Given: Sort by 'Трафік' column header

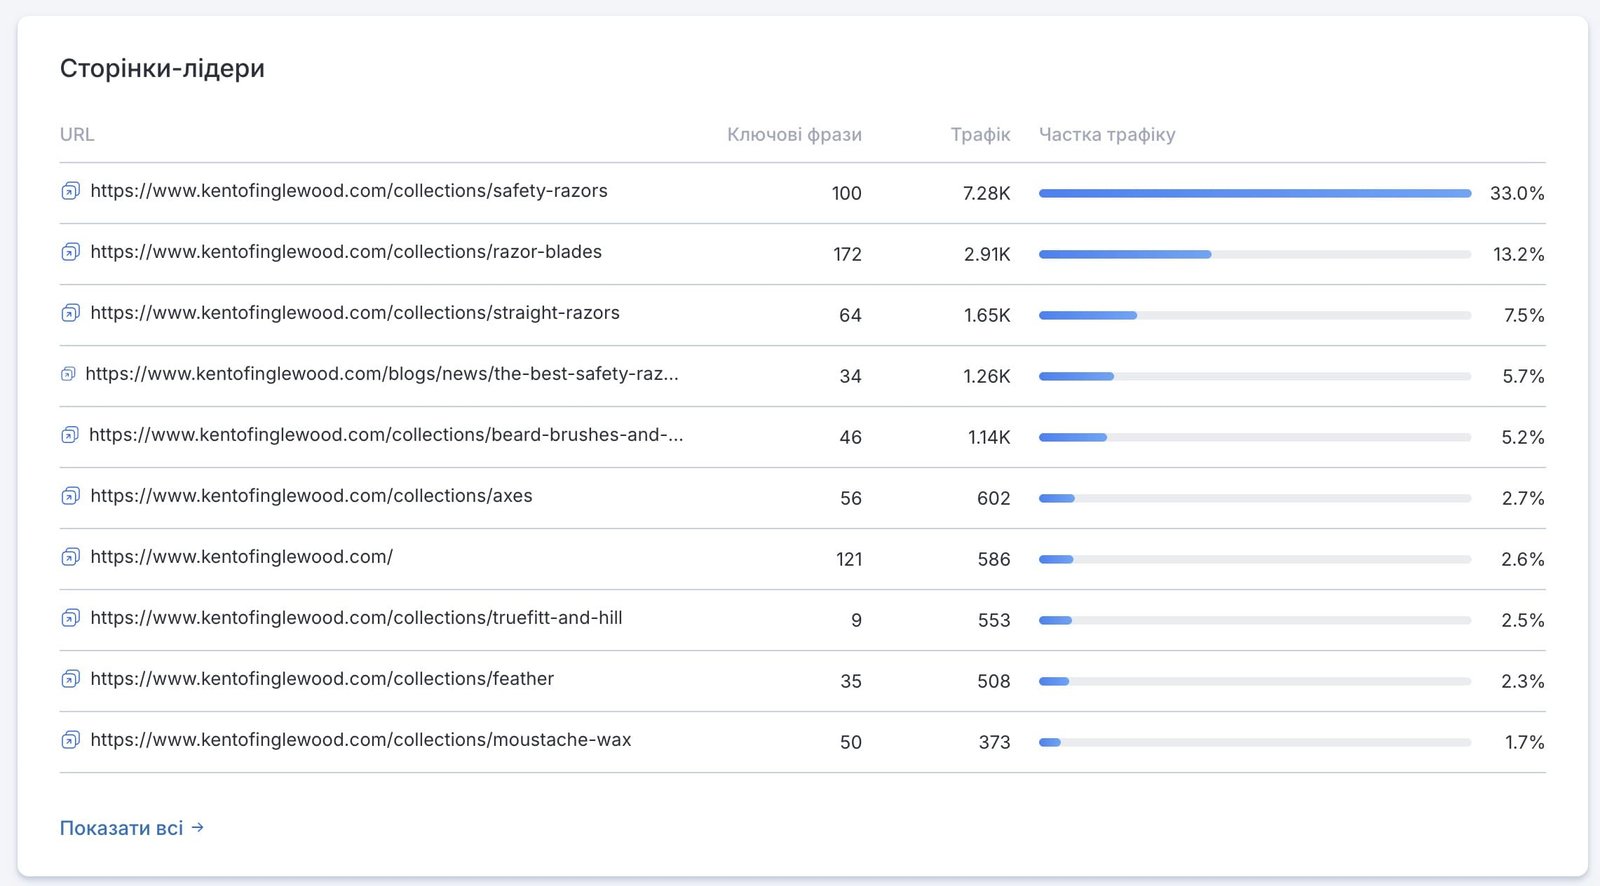Looking at the screenshot, I should click(980, 134).
